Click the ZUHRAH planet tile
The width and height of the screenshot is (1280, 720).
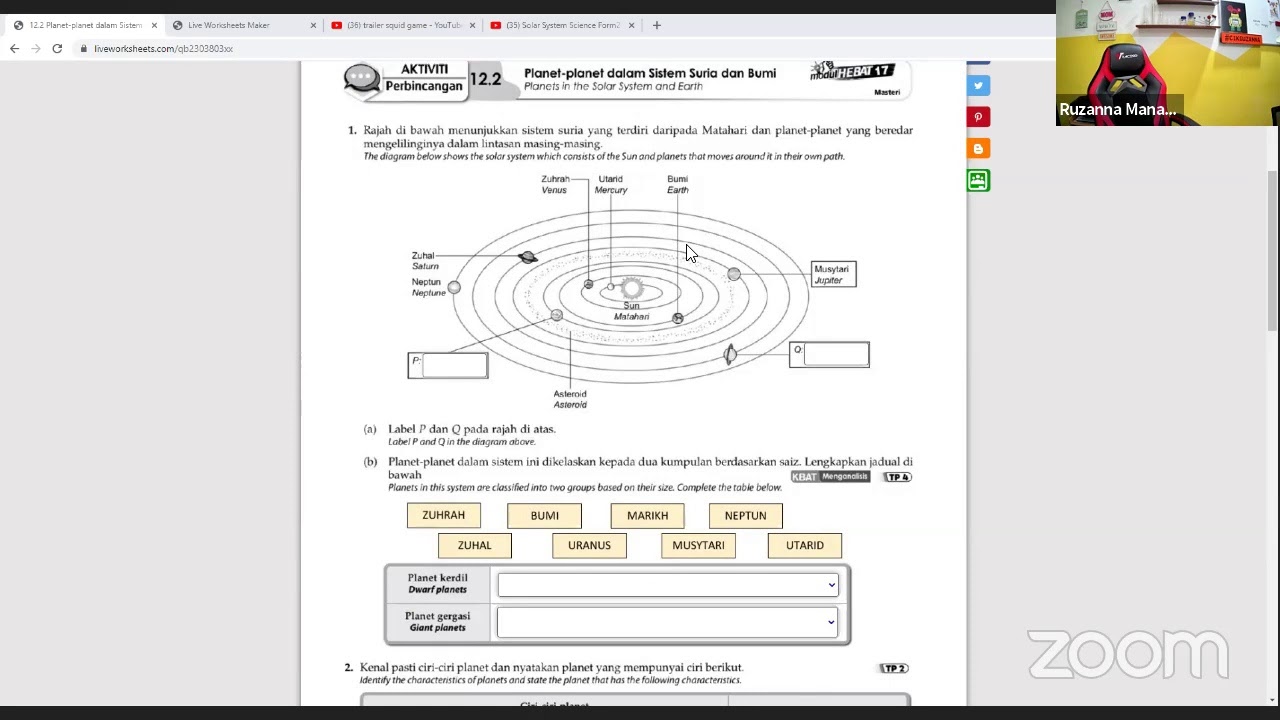click(x=443, y=515)
